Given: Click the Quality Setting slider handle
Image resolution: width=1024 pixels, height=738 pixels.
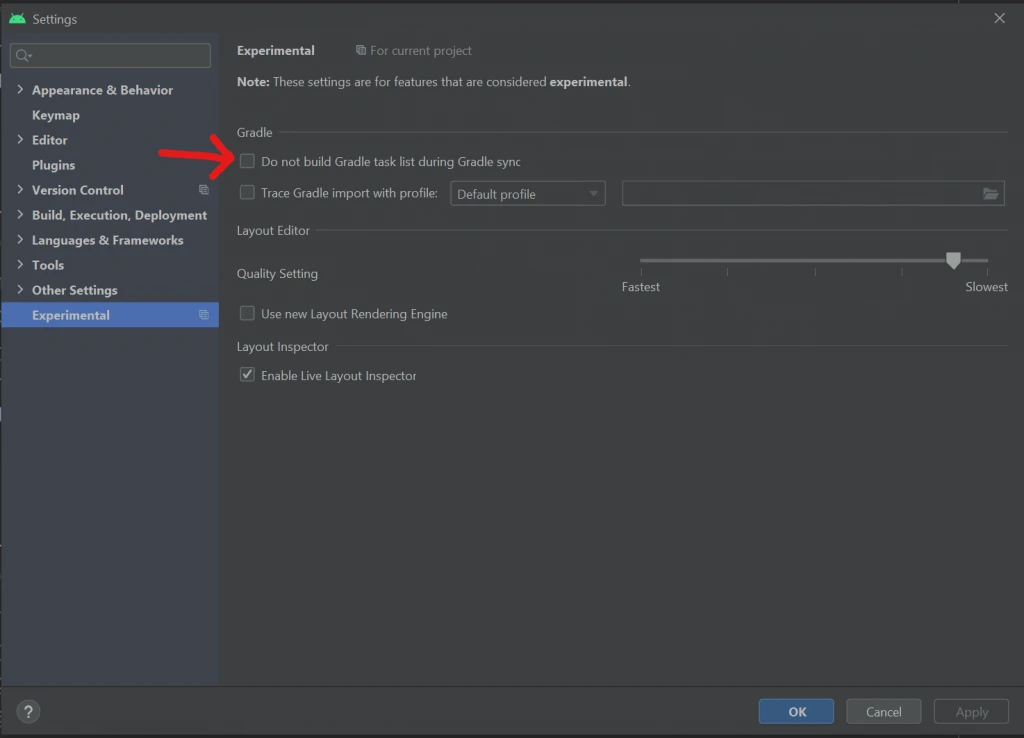Looking at the screenshot, I should pyautogui.click(x=952, y=259).
